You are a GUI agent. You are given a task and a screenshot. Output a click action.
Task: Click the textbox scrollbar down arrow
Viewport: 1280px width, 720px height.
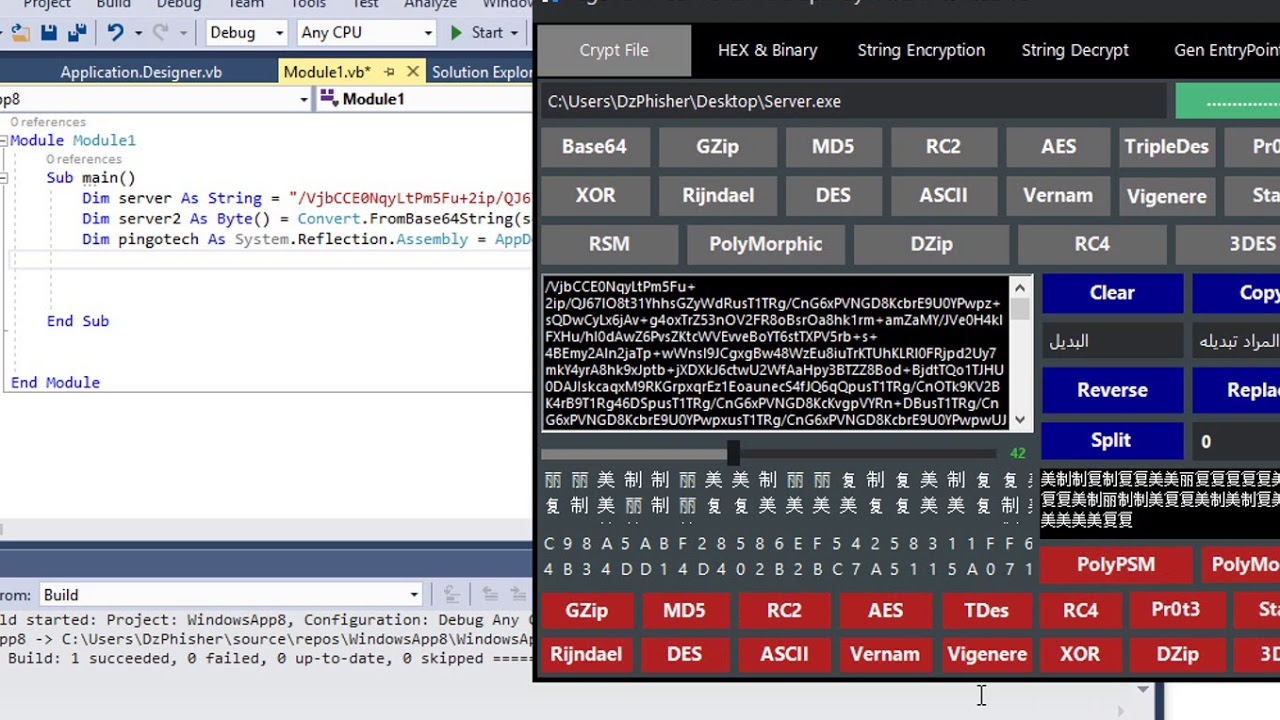1020,420
